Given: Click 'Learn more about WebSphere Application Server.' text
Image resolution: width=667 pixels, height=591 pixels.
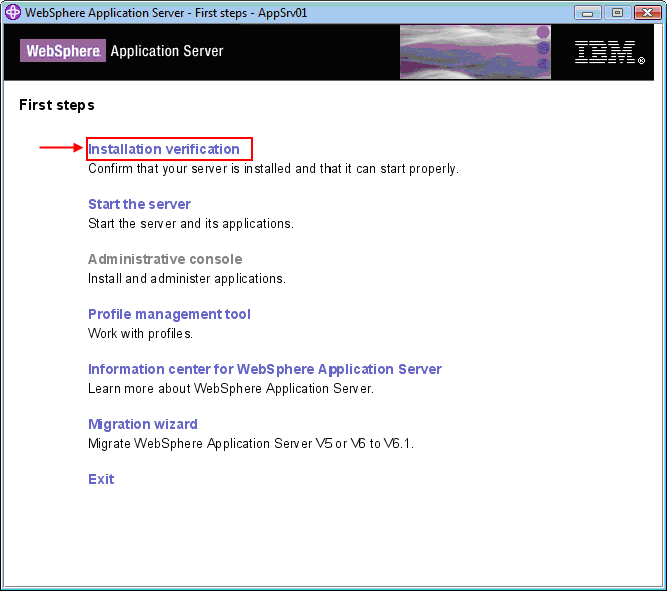Looking at the screenshot, I should coord(231,388).
